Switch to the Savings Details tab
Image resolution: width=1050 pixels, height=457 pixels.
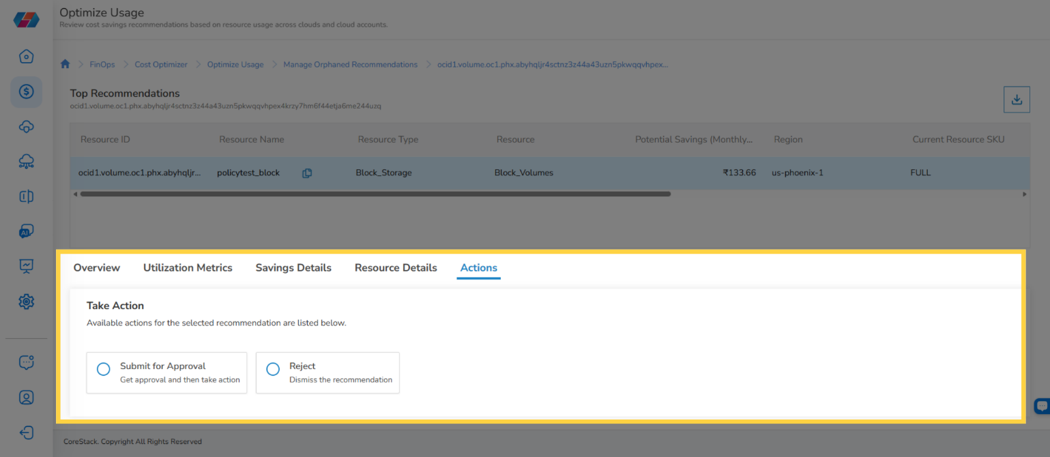pos(293,267)
